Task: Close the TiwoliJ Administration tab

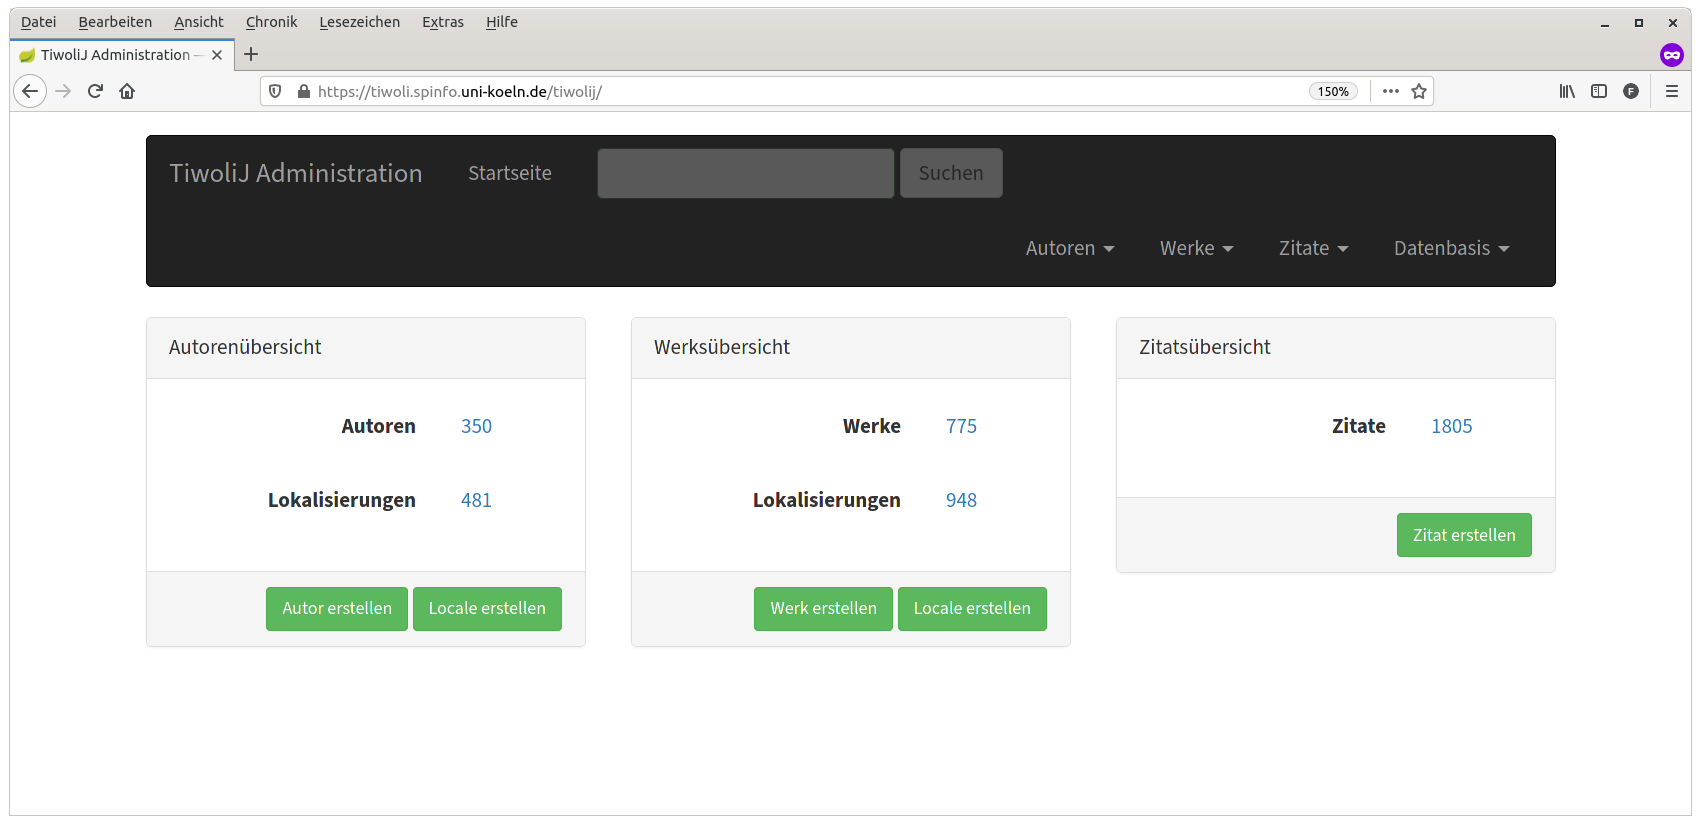Action: point(217,55)
